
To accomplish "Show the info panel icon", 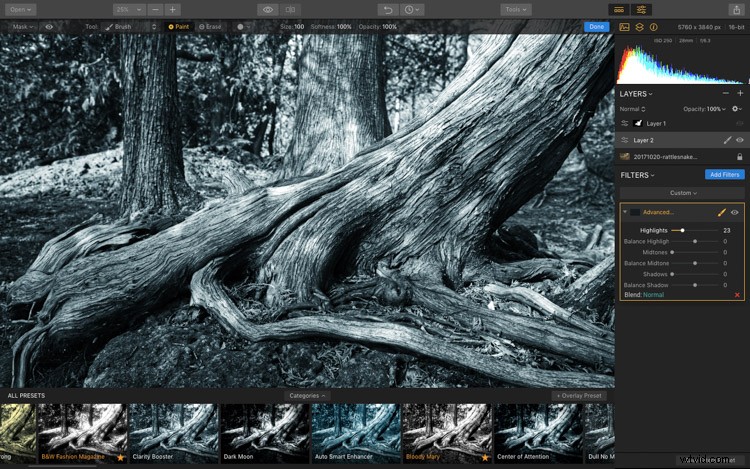I will (654, 27).
